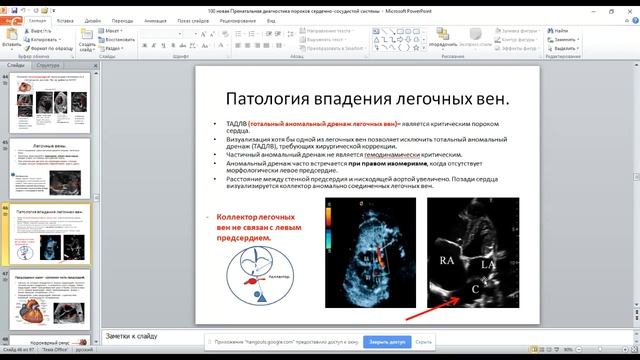The width and height of the screenshot is (640, 360).
Task: Select slide 45 thumbnail Легочные вены
Action: (50, 169)
